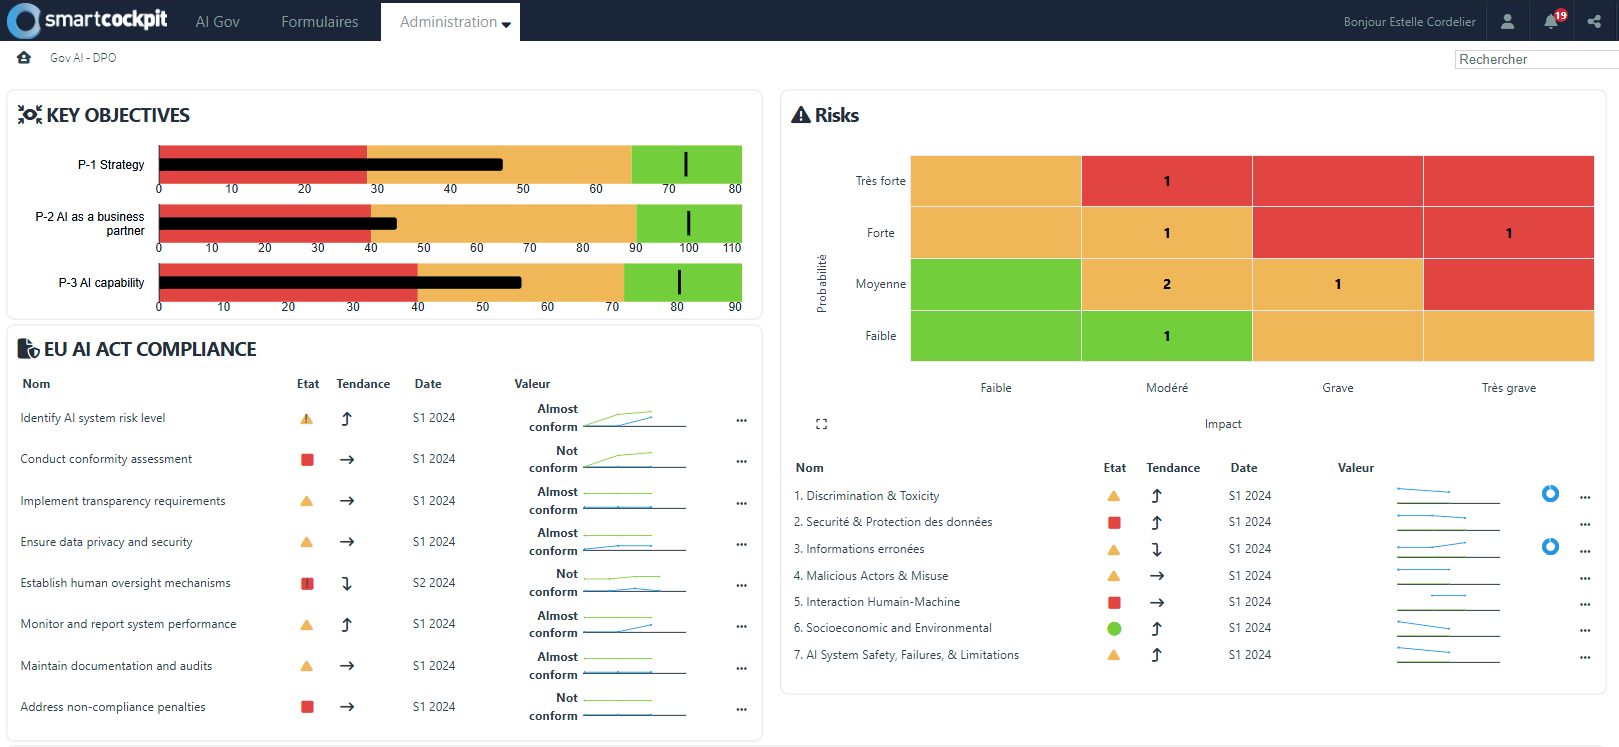The height and width of the screenshot is (747, 1619).
Task: Select the Moyenne/Modéré risk matrix cell showing 2
Action: point(1166,284)
